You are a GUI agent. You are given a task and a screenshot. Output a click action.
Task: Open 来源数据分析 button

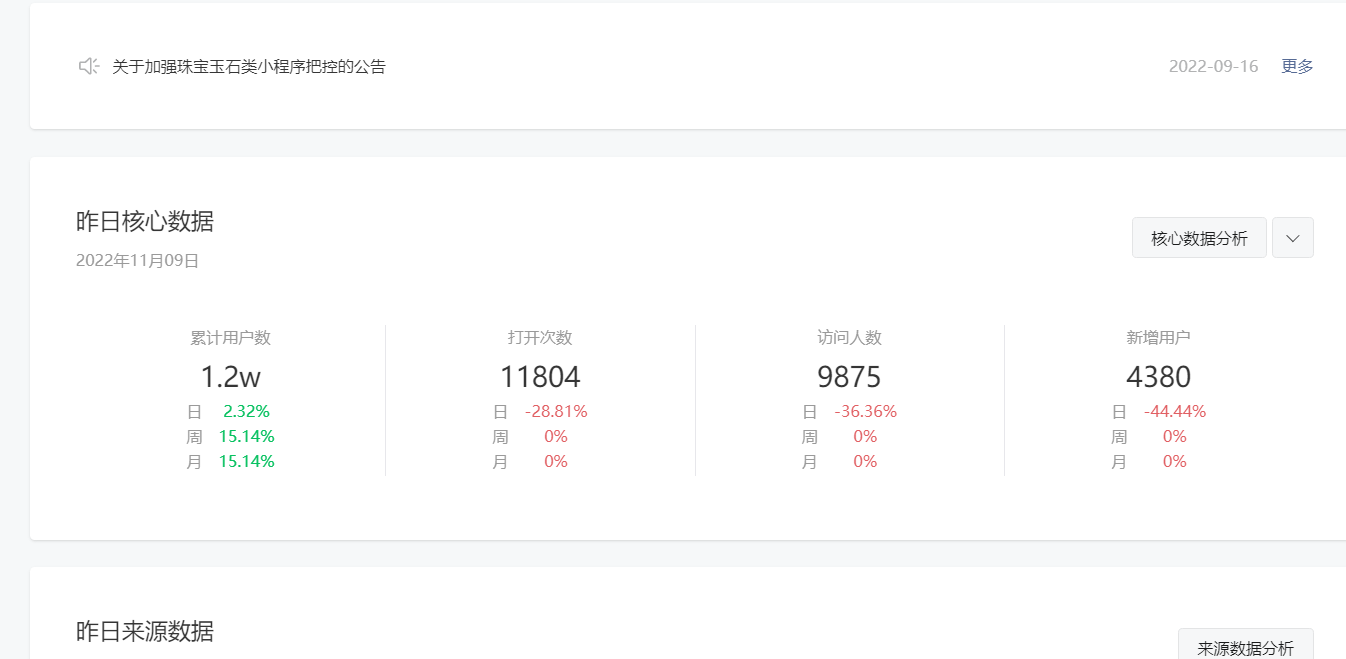[x=1245, y=648]
